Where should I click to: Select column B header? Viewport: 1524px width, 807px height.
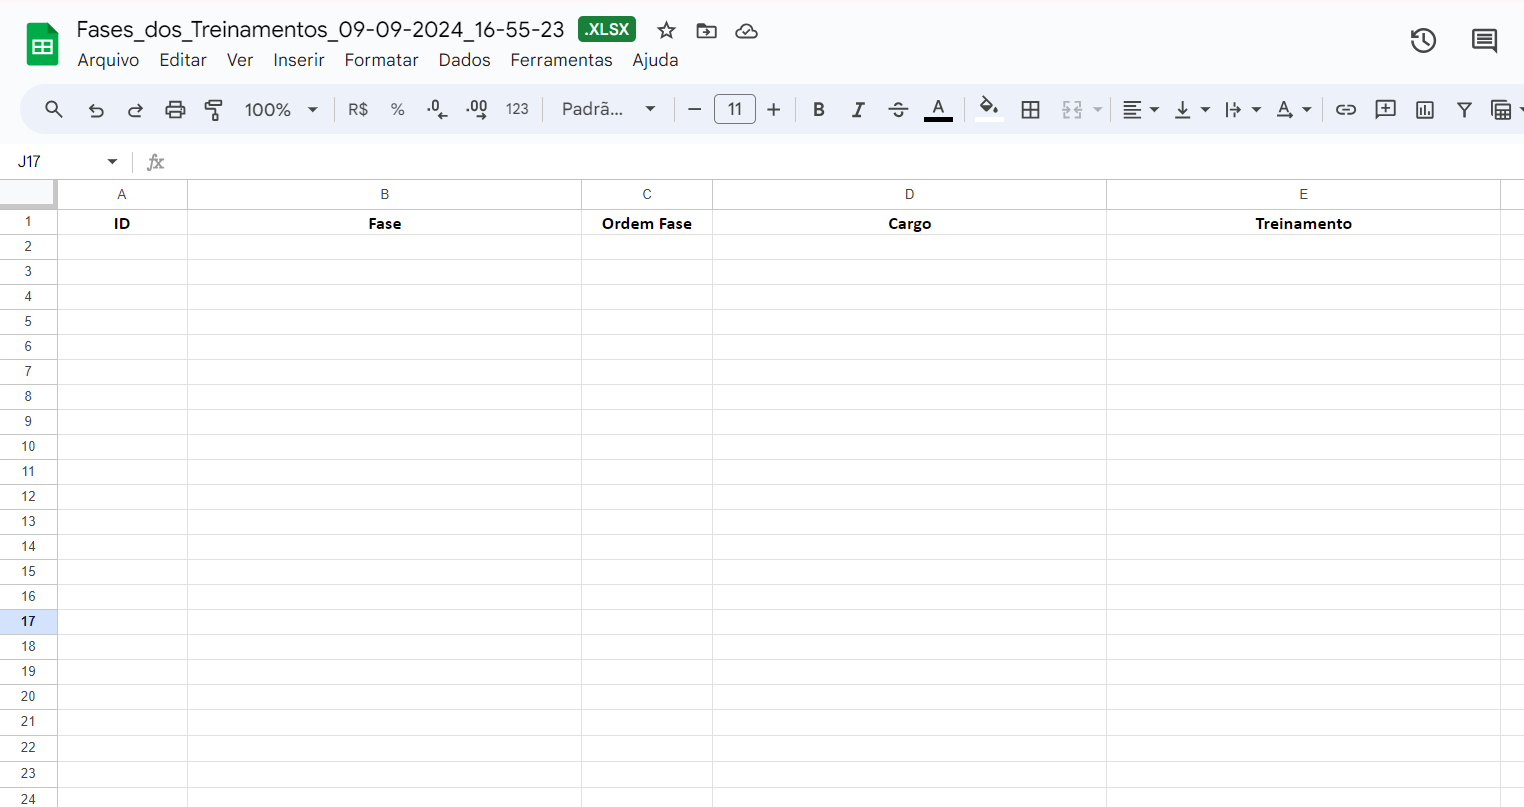point(384,194)
